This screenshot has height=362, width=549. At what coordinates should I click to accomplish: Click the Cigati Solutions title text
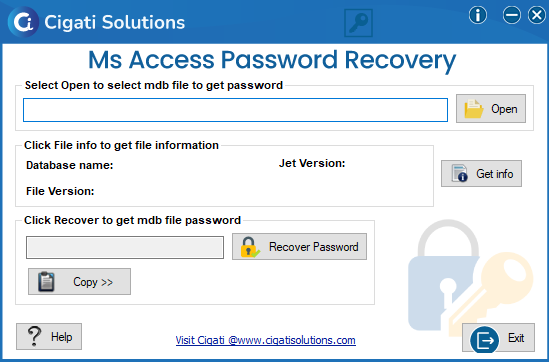pos(114,22)
